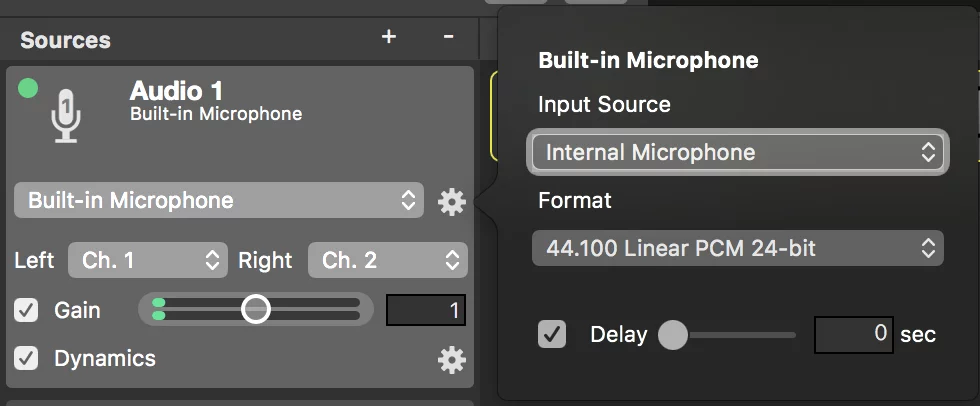Disable the Gain checkbox

26,310
